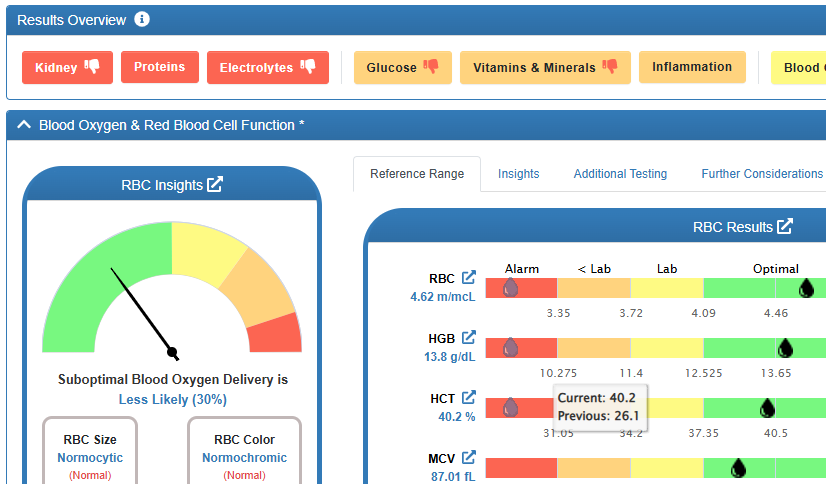The image size is (826, 484).
Task: Select the Reference Range tab
Action: tap(417, 174)
